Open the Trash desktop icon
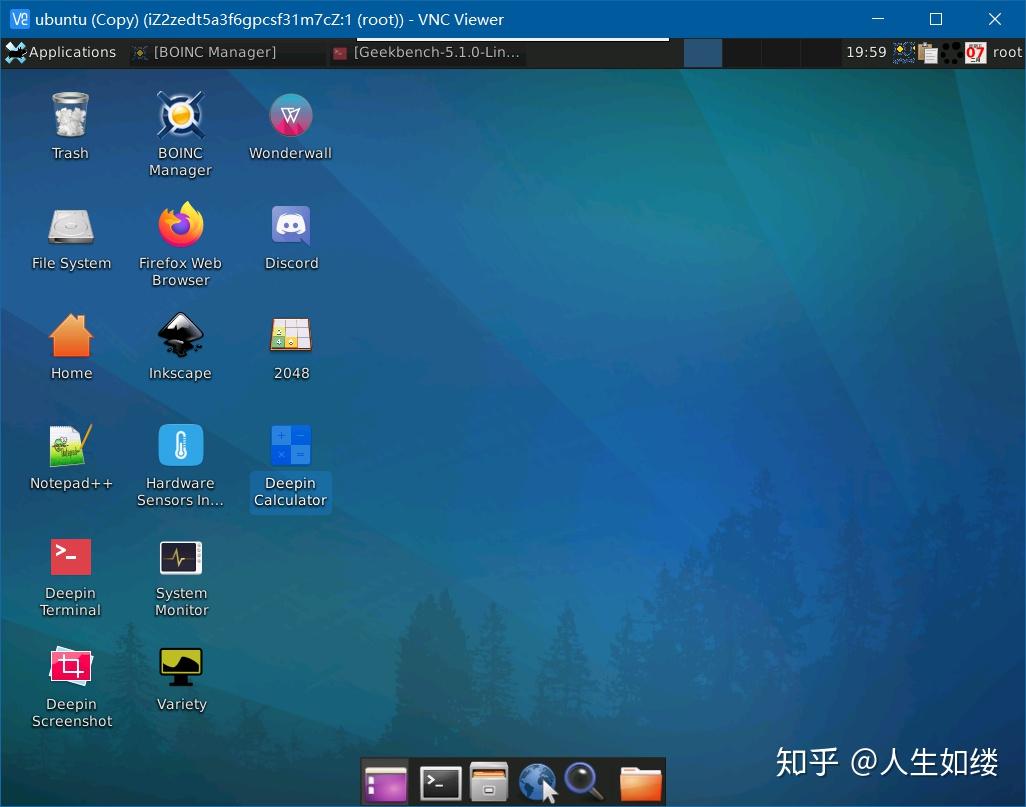Screen dimensions: 1026x807 click(70, 126)
